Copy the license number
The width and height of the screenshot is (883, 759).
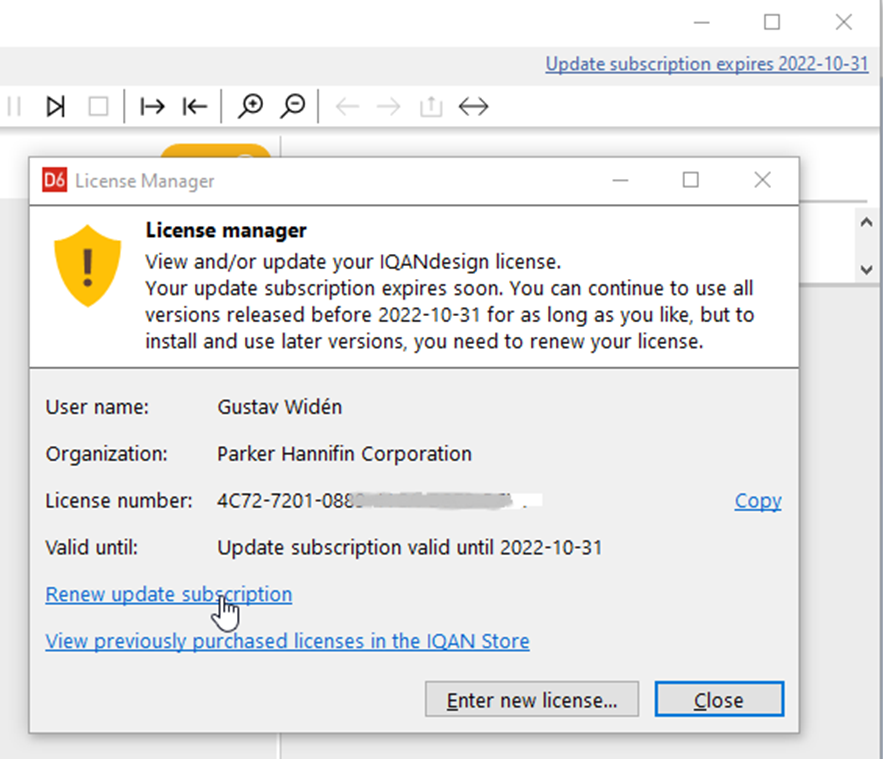point(758,501)
